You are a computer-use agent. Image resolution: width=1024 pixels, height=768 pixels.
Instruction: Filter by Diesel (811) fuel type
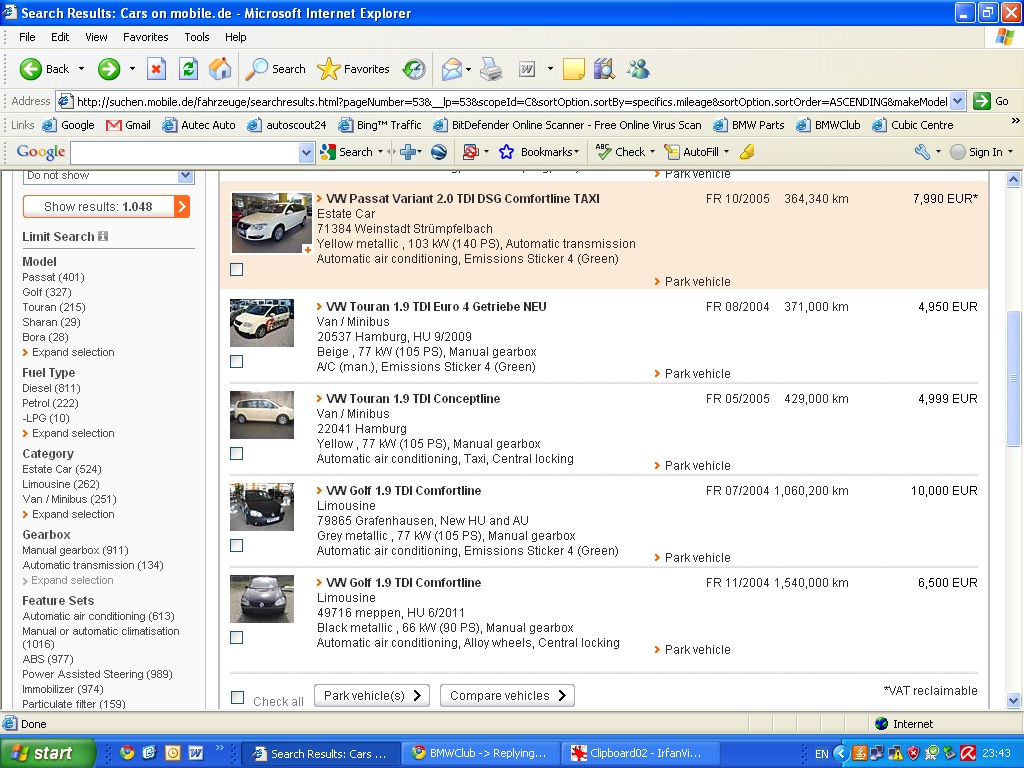click(52, 388)
